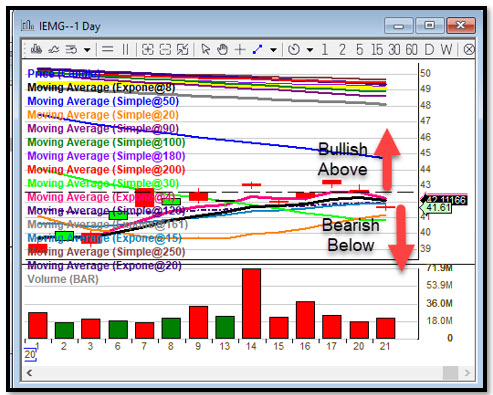The width and height of the screenshot is (493, 395).
Task: Select the D daily interval button
Action: pyautogui.click(x=429, y=50)
